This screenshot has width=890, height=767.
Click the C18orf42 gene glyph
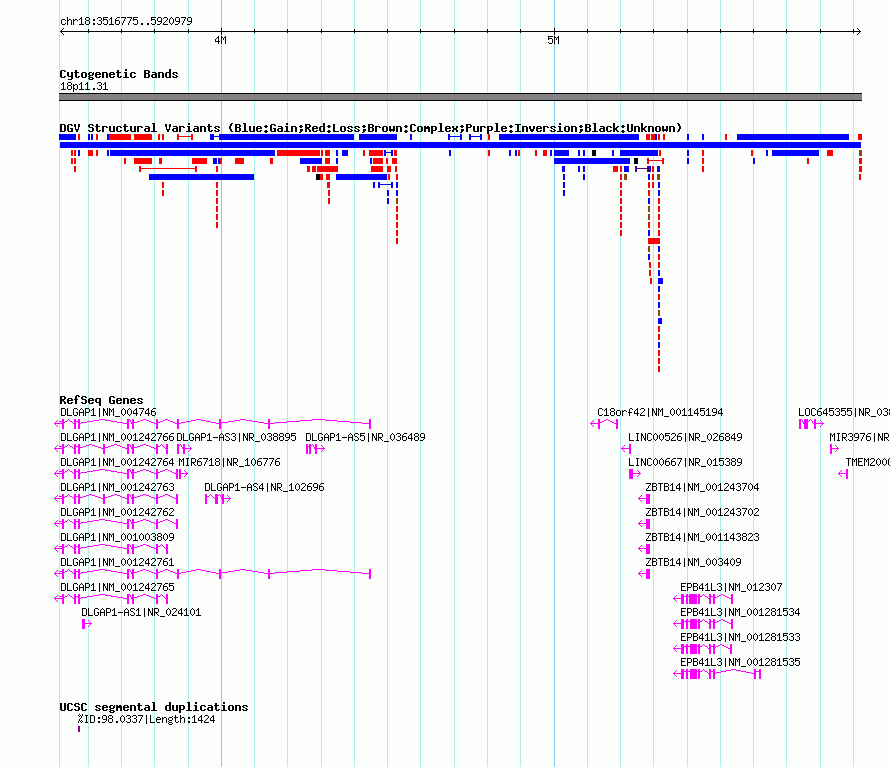pos(604,424)
